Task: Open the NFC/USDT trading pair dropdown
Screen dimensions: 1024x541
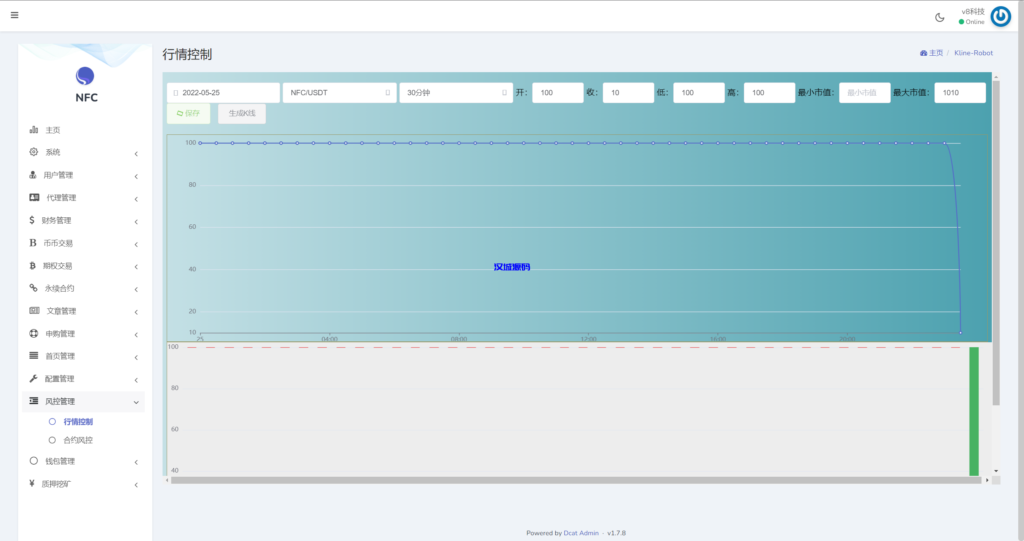Action: (x=339, y=93)
